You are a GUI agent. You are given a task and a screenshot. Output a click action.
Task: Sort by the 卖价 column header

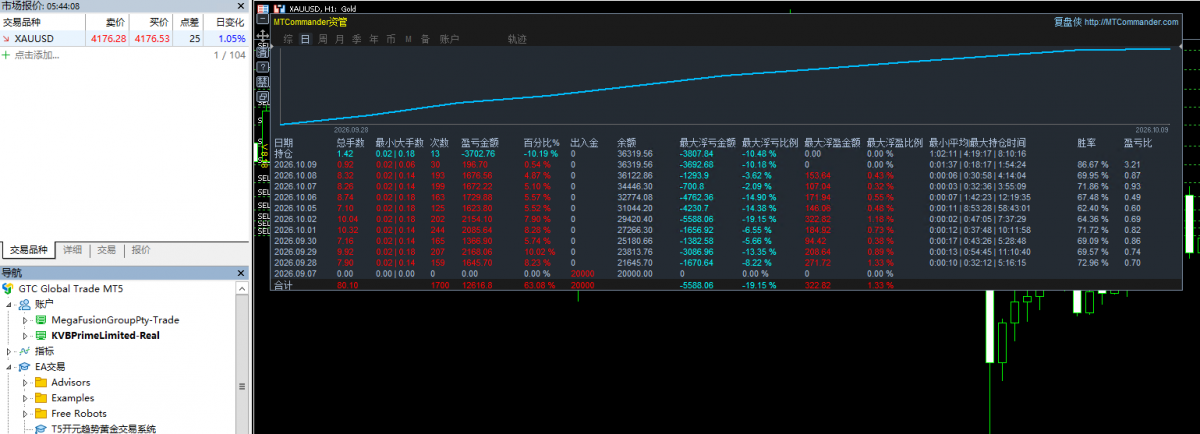108,21
